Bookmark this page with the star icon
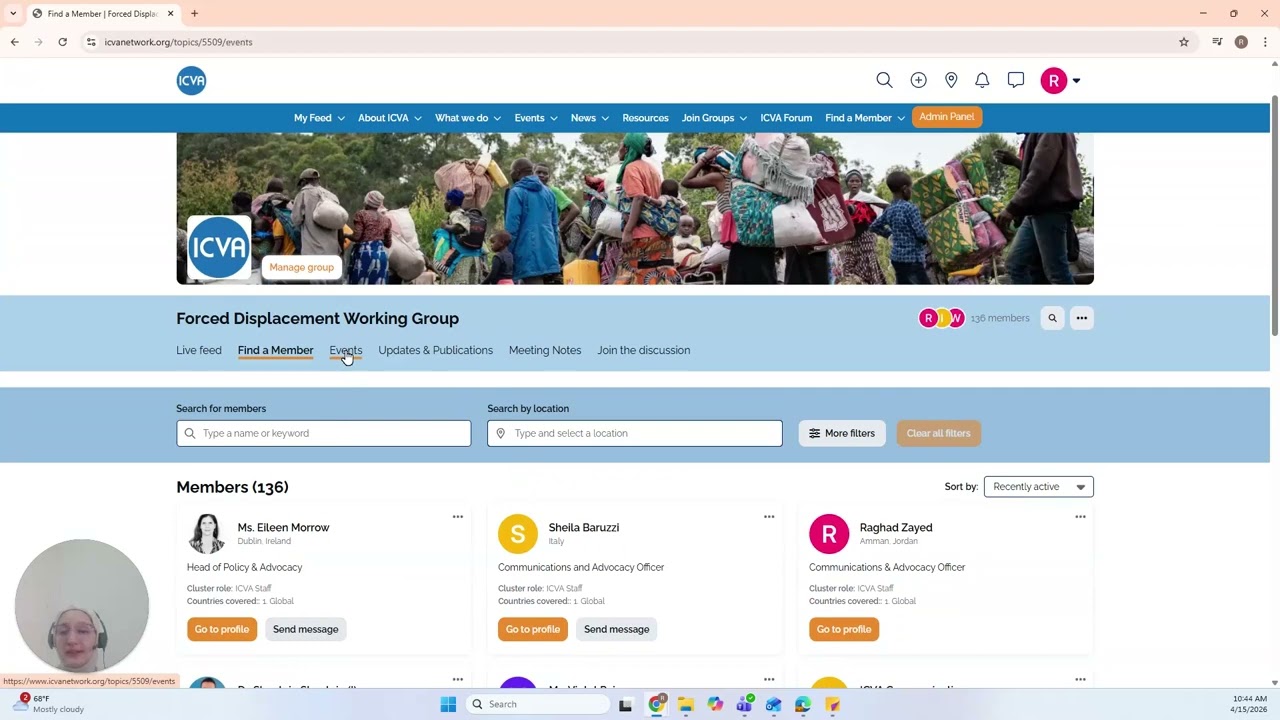The image size is (1280, 720). click(1184, 42)
